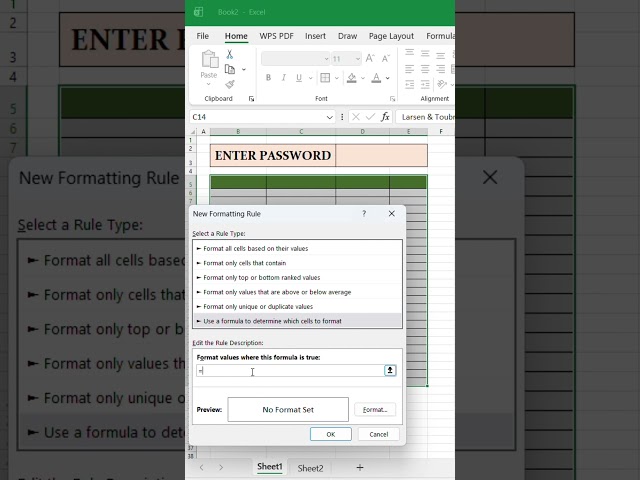Click the Decrease Indent icon
Screen dimensions: 640x480
click(409, 84)
